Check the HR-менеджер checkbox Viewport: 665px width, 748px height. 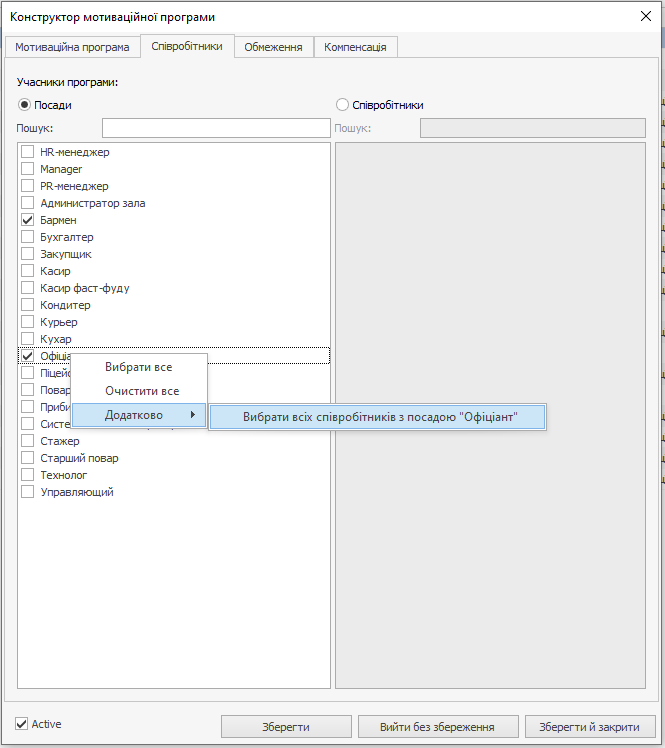coord(28,152)
